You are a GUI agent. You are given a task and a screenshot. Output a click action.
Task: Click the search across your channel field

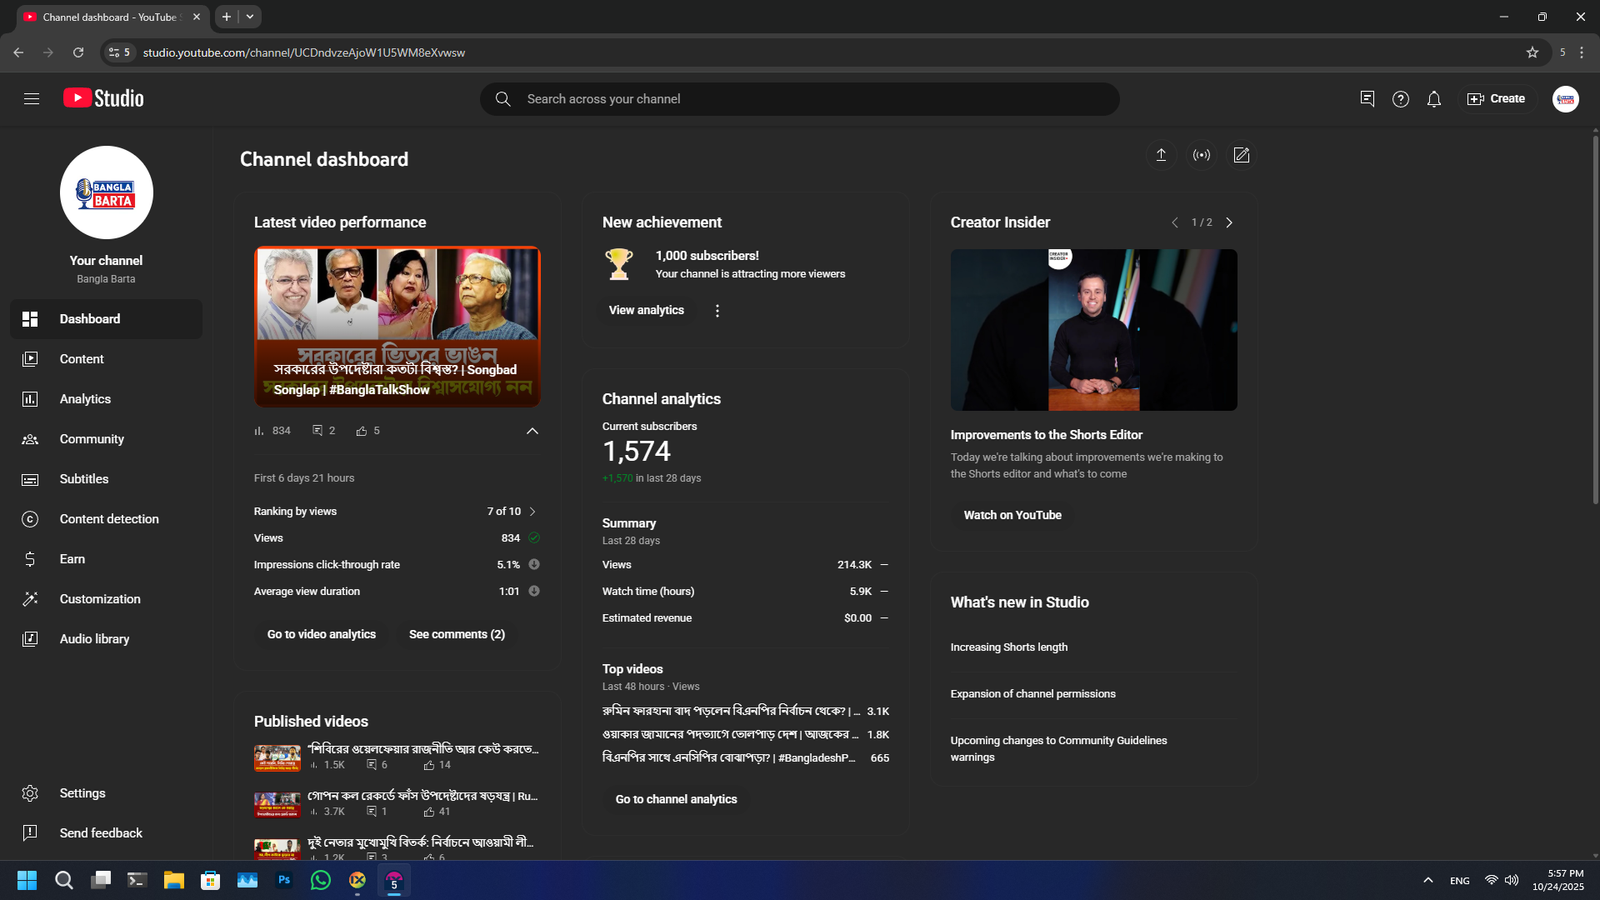click(x=800, y=99)
